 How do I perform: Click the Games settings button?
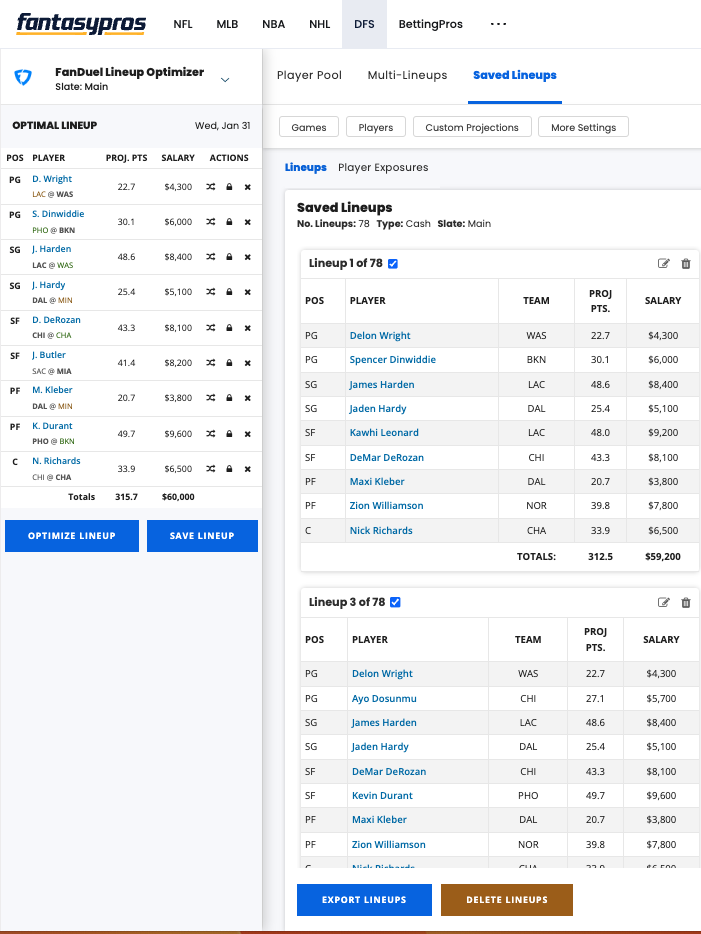click(x=309, y=127)
